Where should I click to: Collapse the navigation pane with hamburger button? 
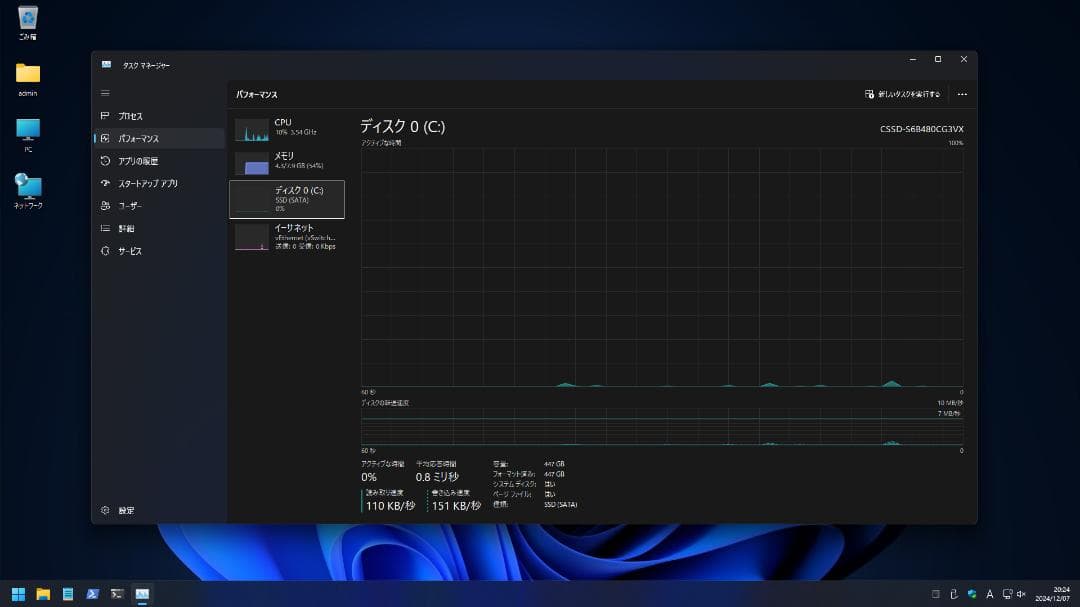105,93
